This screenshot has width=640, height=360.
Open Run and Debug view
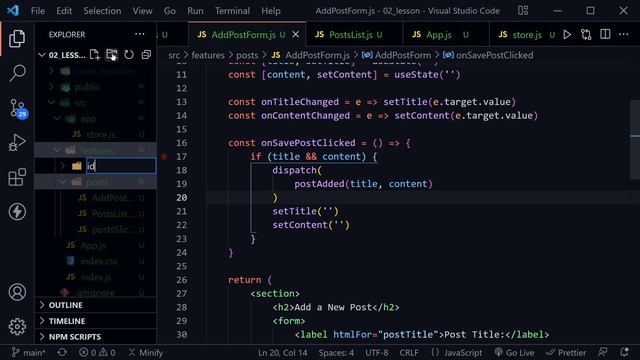[17, 142]
